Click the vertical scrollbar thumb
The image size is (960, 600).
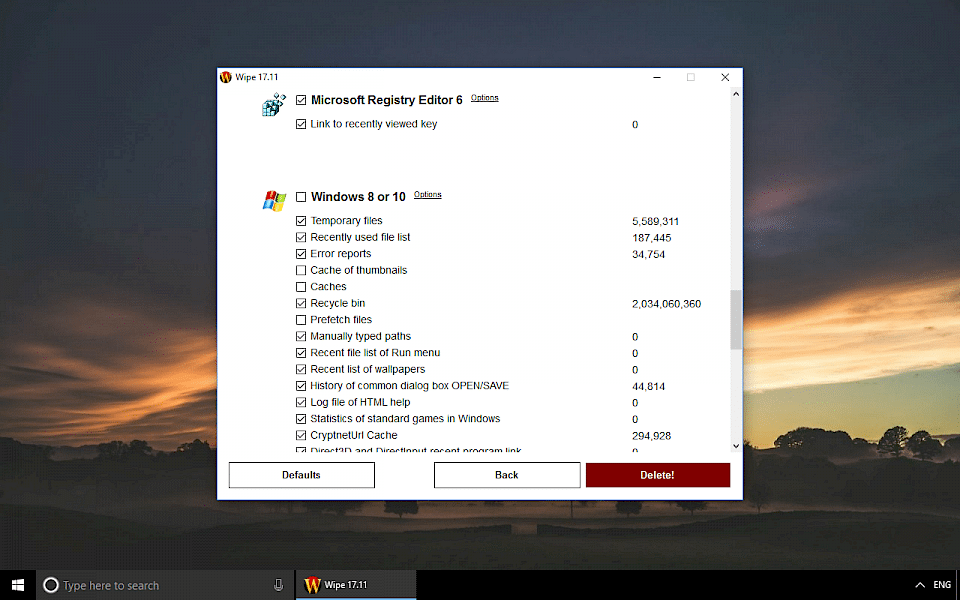click(x=736, y=320)
